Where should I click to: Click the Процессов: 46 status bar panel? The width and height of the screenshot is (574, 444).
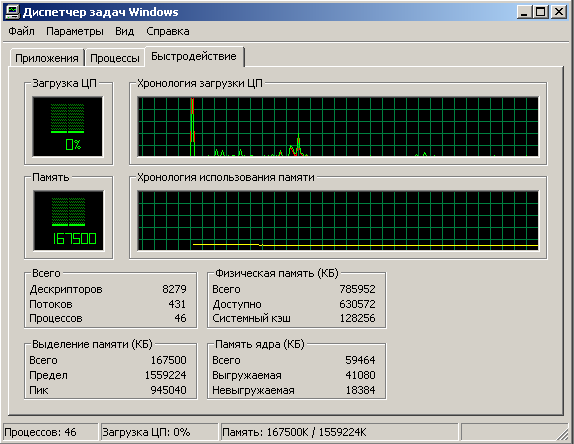coord(51,432)
